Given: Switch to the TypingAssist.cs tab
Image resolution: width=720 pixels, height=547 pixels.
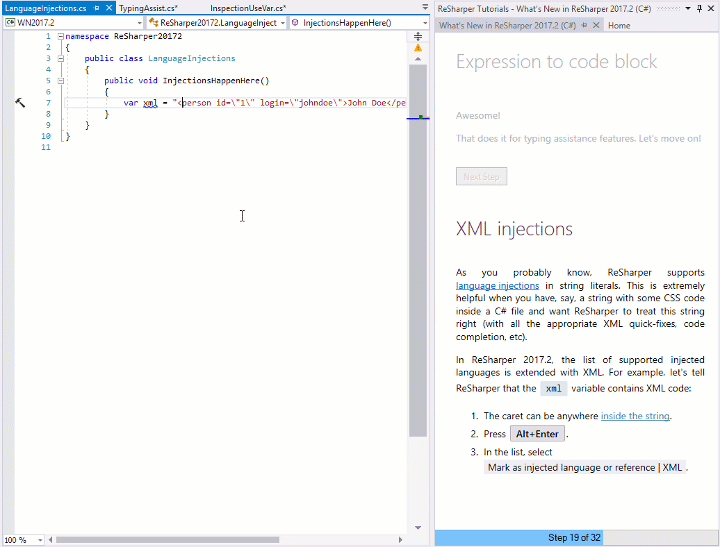Looking at the screenshot, I should 148,8.
